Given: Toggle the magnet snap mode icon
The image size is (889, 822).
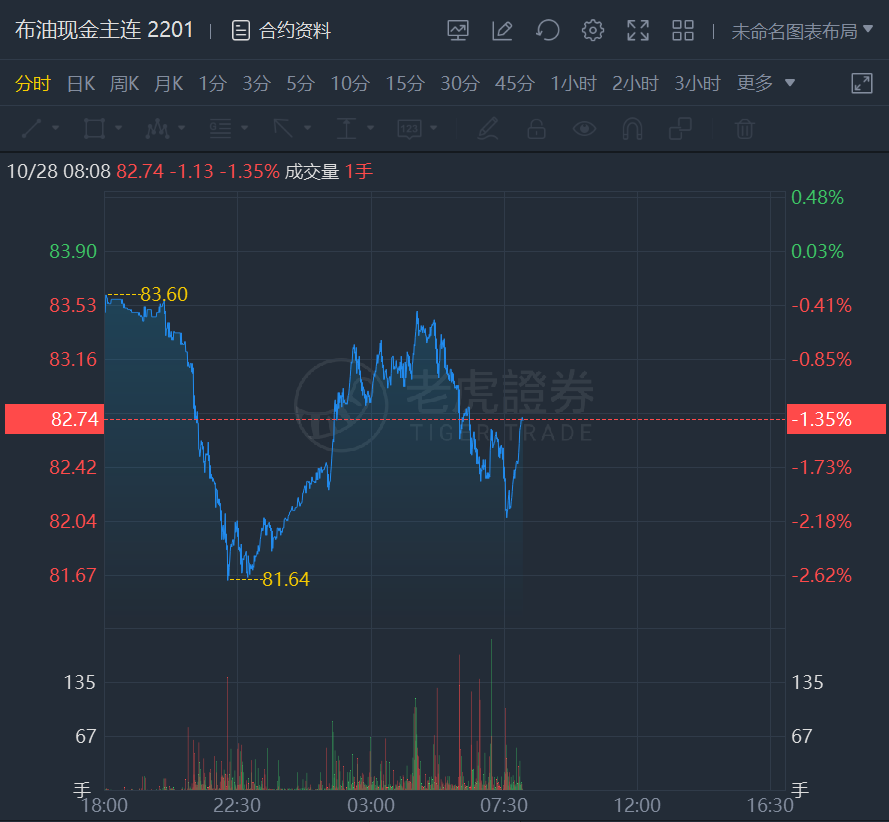Looking at the screenshot, I should point(632,128).
